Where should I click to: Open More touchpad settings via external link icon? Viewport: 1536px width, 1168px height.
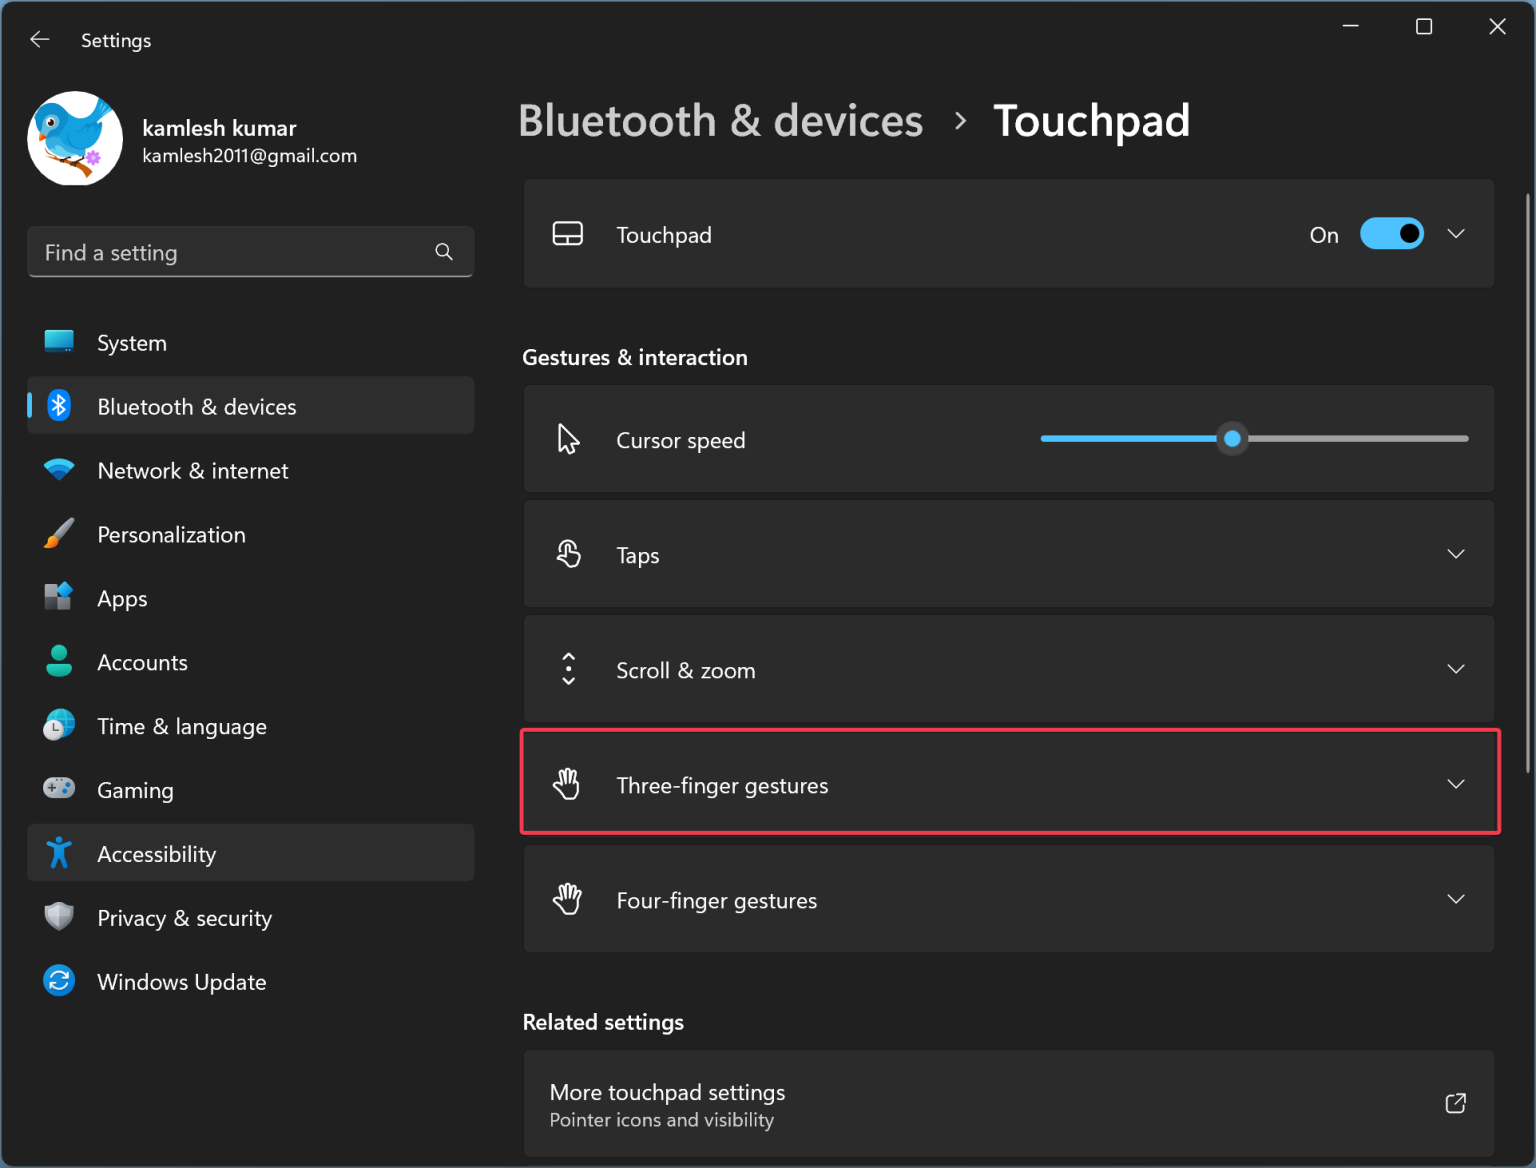[1455, 1103]
